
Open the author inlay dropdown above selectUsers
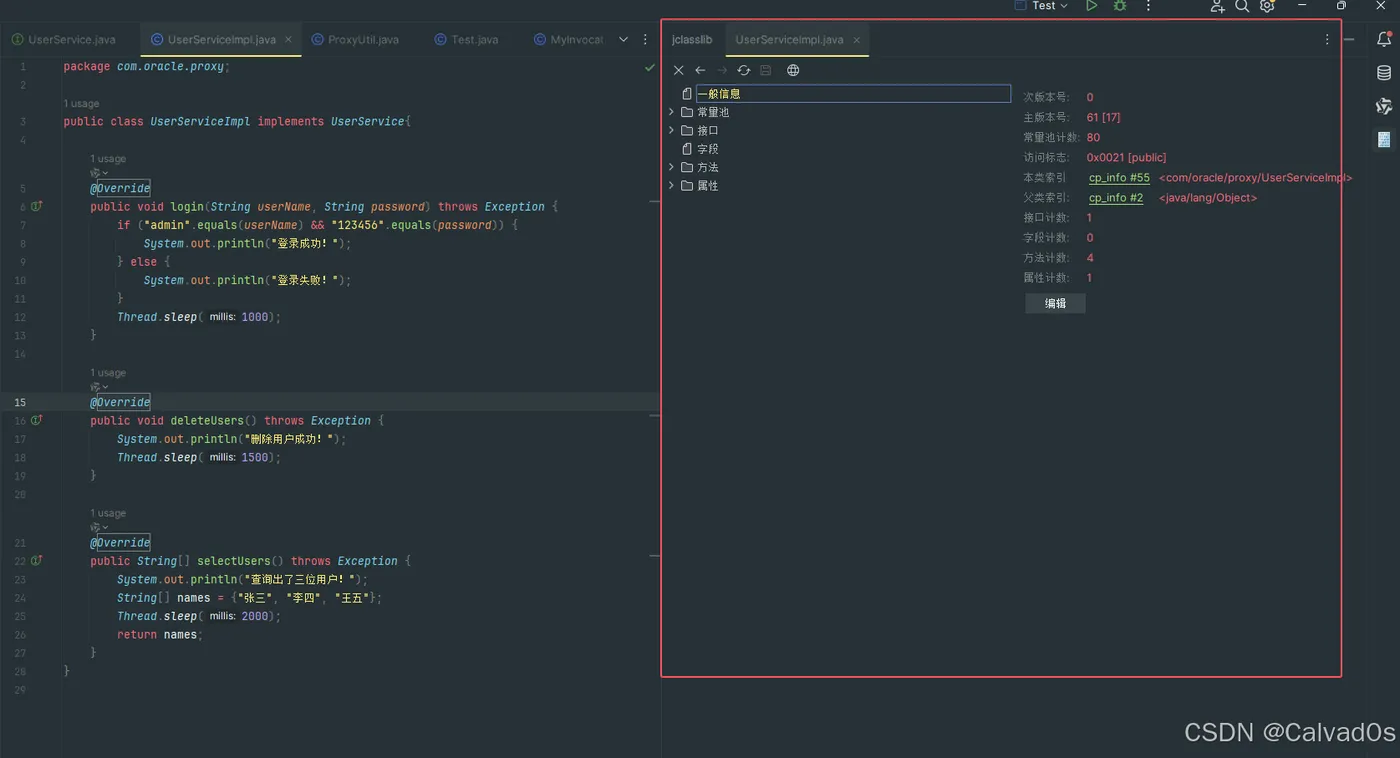(x=99, y=528)
